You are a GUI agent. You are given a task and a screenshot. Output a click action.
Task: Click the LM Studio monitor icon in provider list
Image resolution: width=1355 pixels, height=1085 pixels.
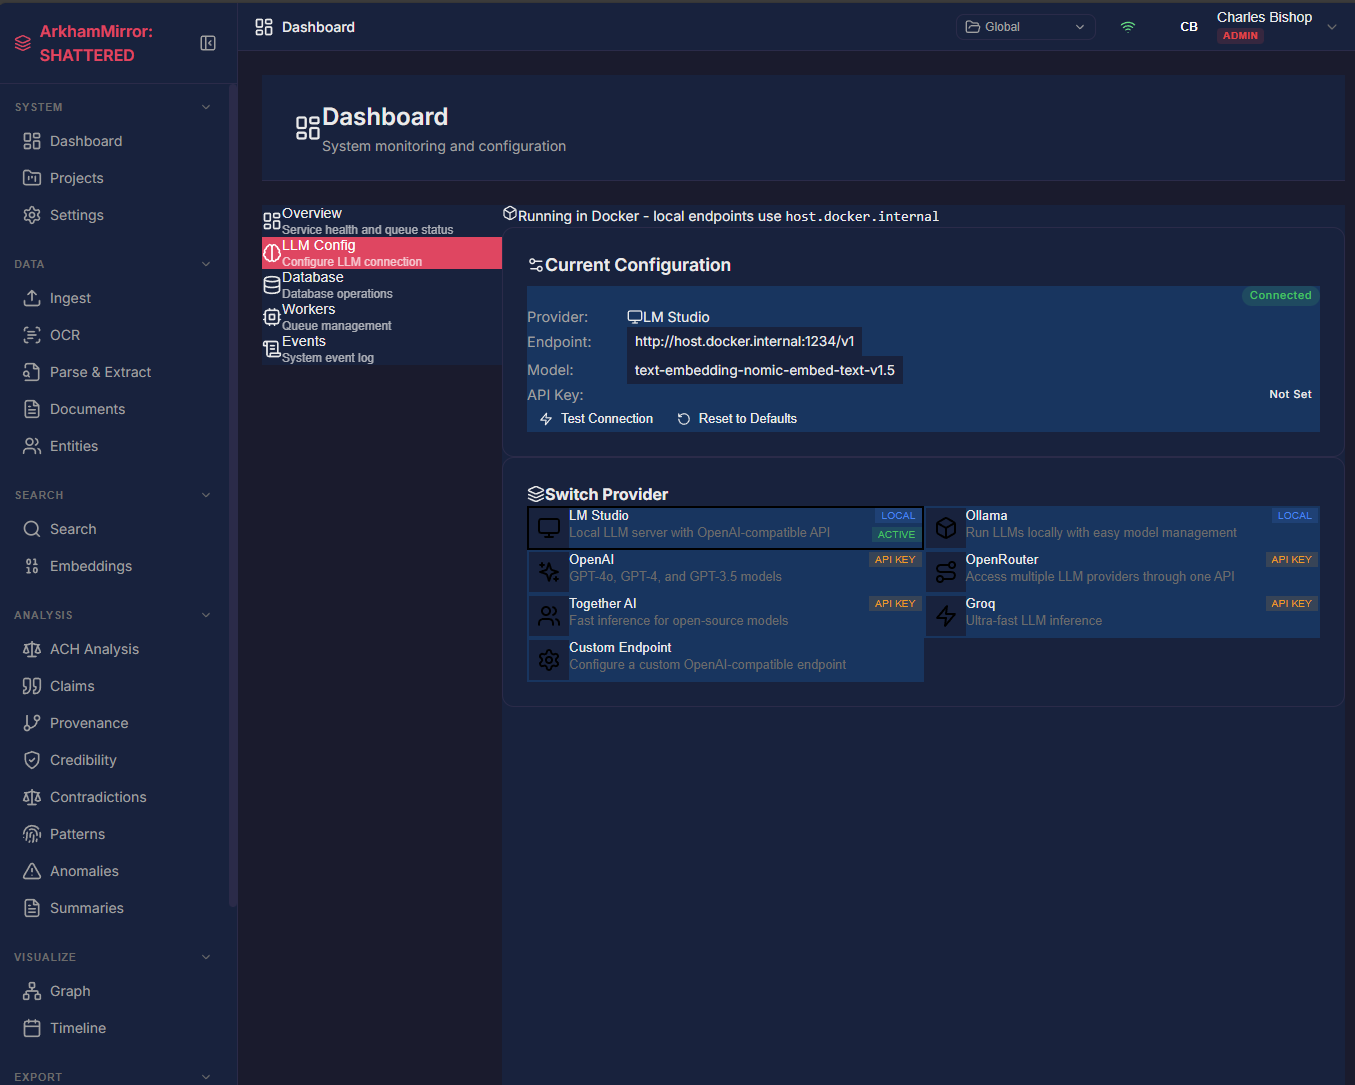549,528
